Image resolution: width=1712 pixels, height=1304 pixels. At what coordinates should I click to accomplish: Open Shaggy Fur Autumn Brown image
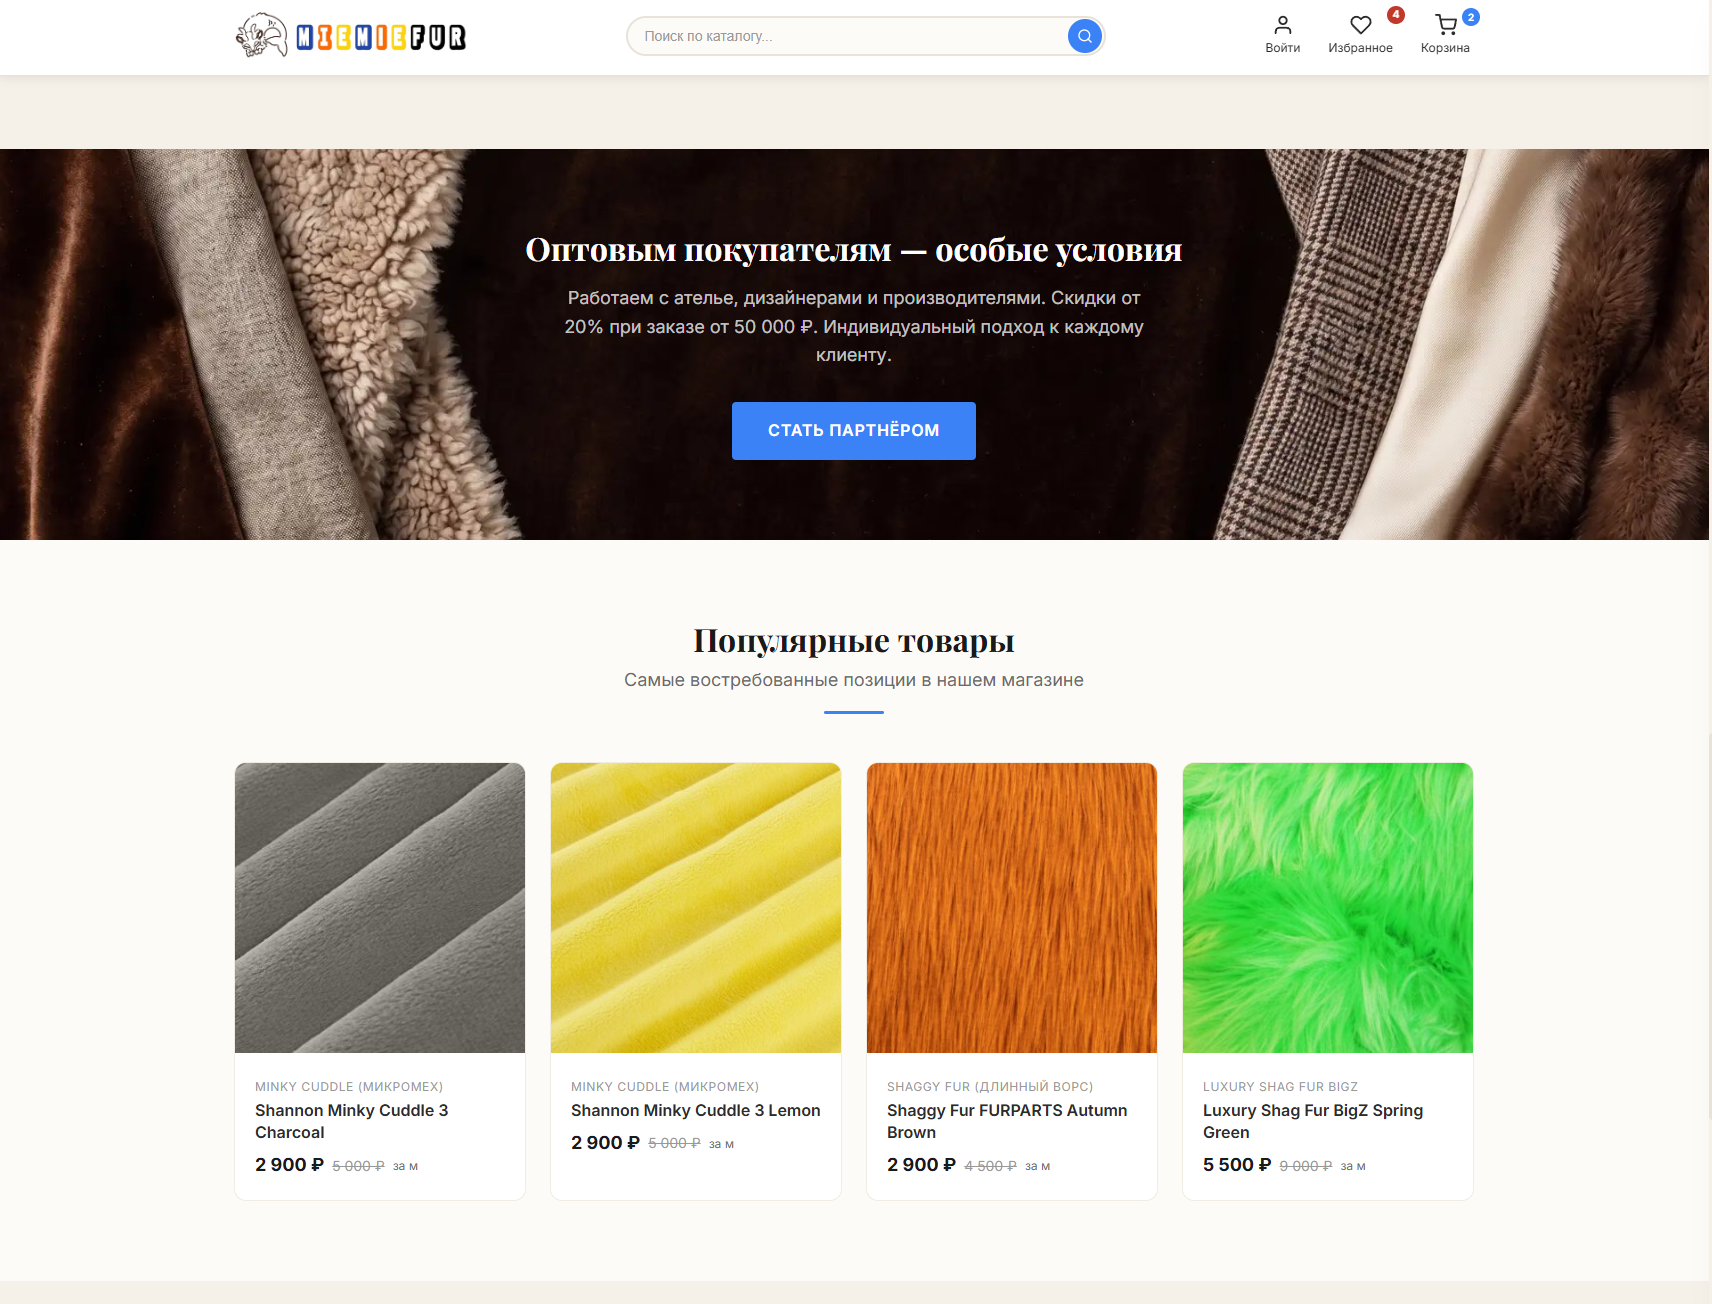click(1012, 908)
